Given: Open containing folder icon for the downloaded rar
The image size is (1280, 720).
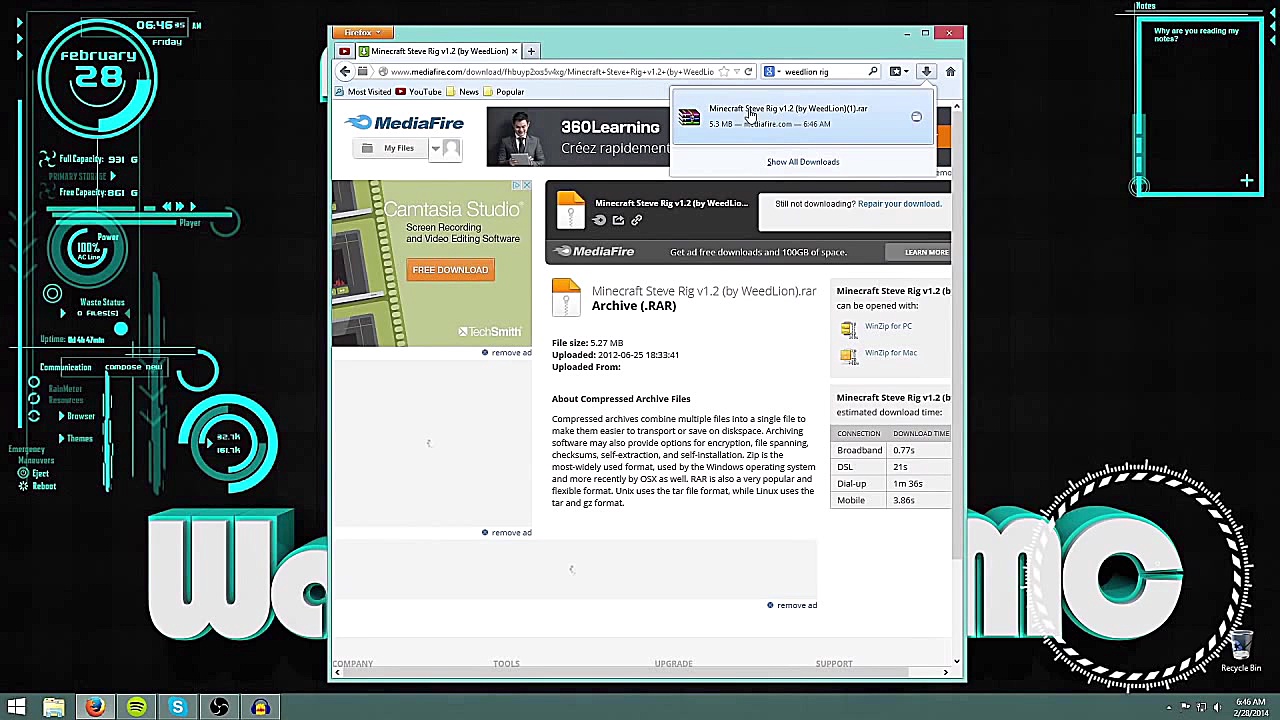Looking at the screenshot, I should coord(916,117).
